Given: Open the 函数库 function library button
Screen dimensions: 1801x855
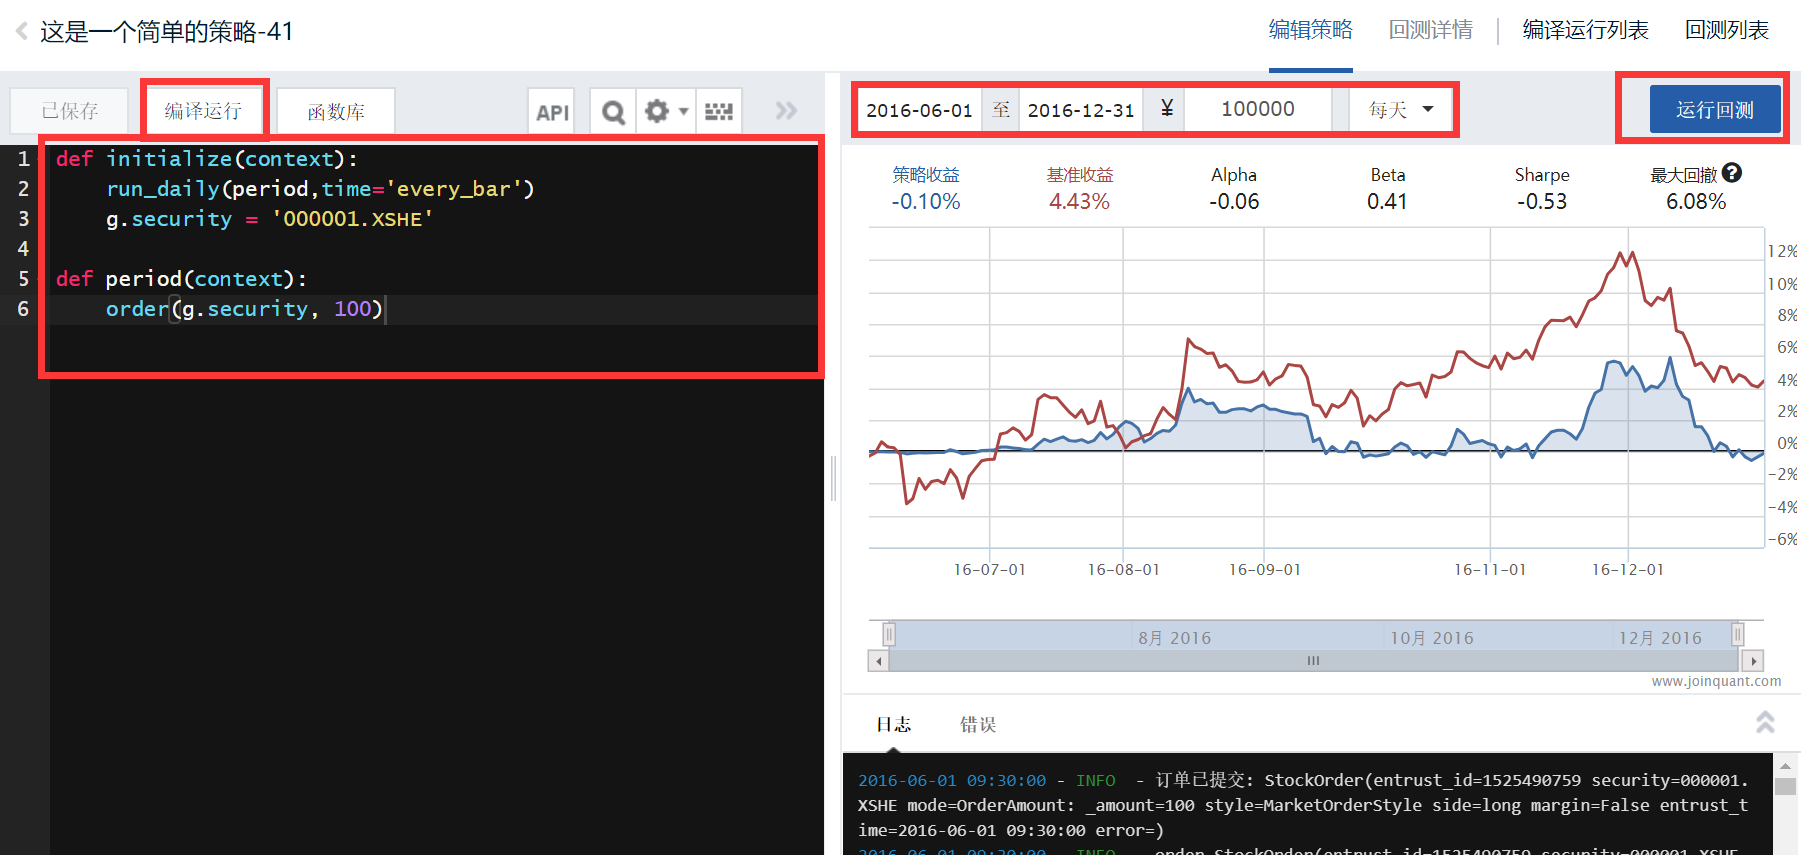Looking at the screenshot, I should click(x=335, y=111).
